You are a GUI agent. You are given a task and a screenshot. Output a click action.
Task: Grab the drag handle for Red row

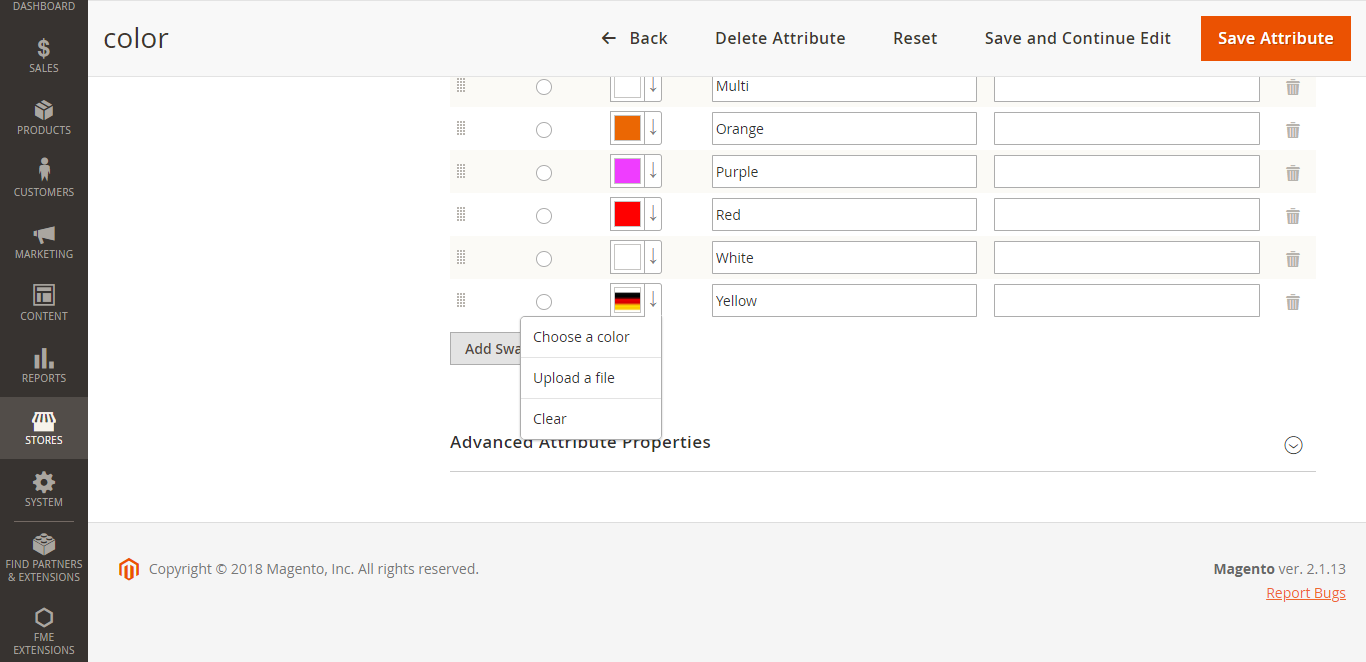pyautogui.click(x=461, y=214)
